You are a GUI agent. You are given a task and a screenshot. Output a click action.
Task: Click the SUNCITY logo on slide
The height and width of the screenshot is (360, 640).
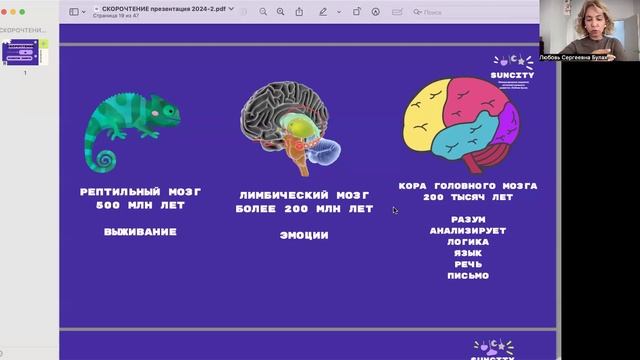513,72
